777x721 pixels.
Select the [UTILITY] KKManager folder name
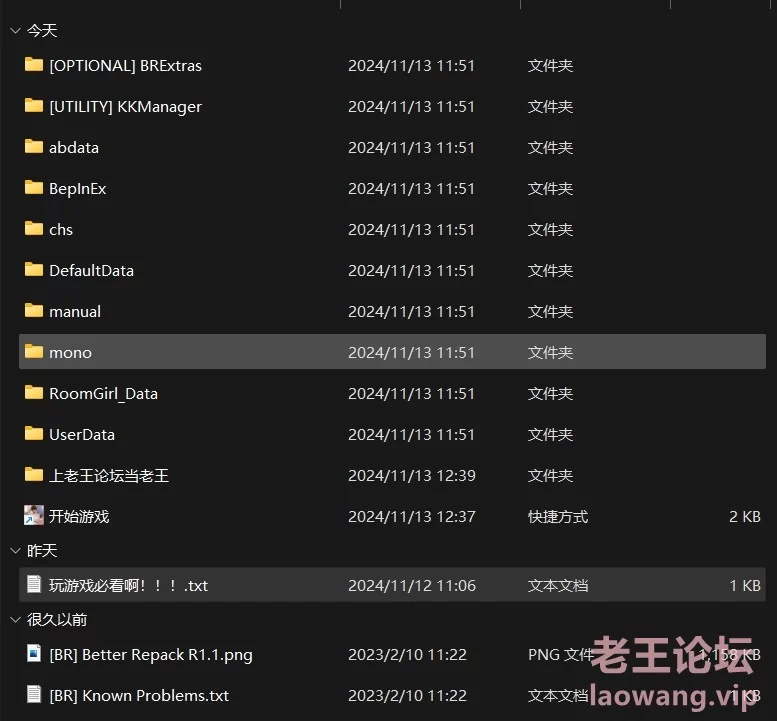pyautogui.click(x=125, y=107)
